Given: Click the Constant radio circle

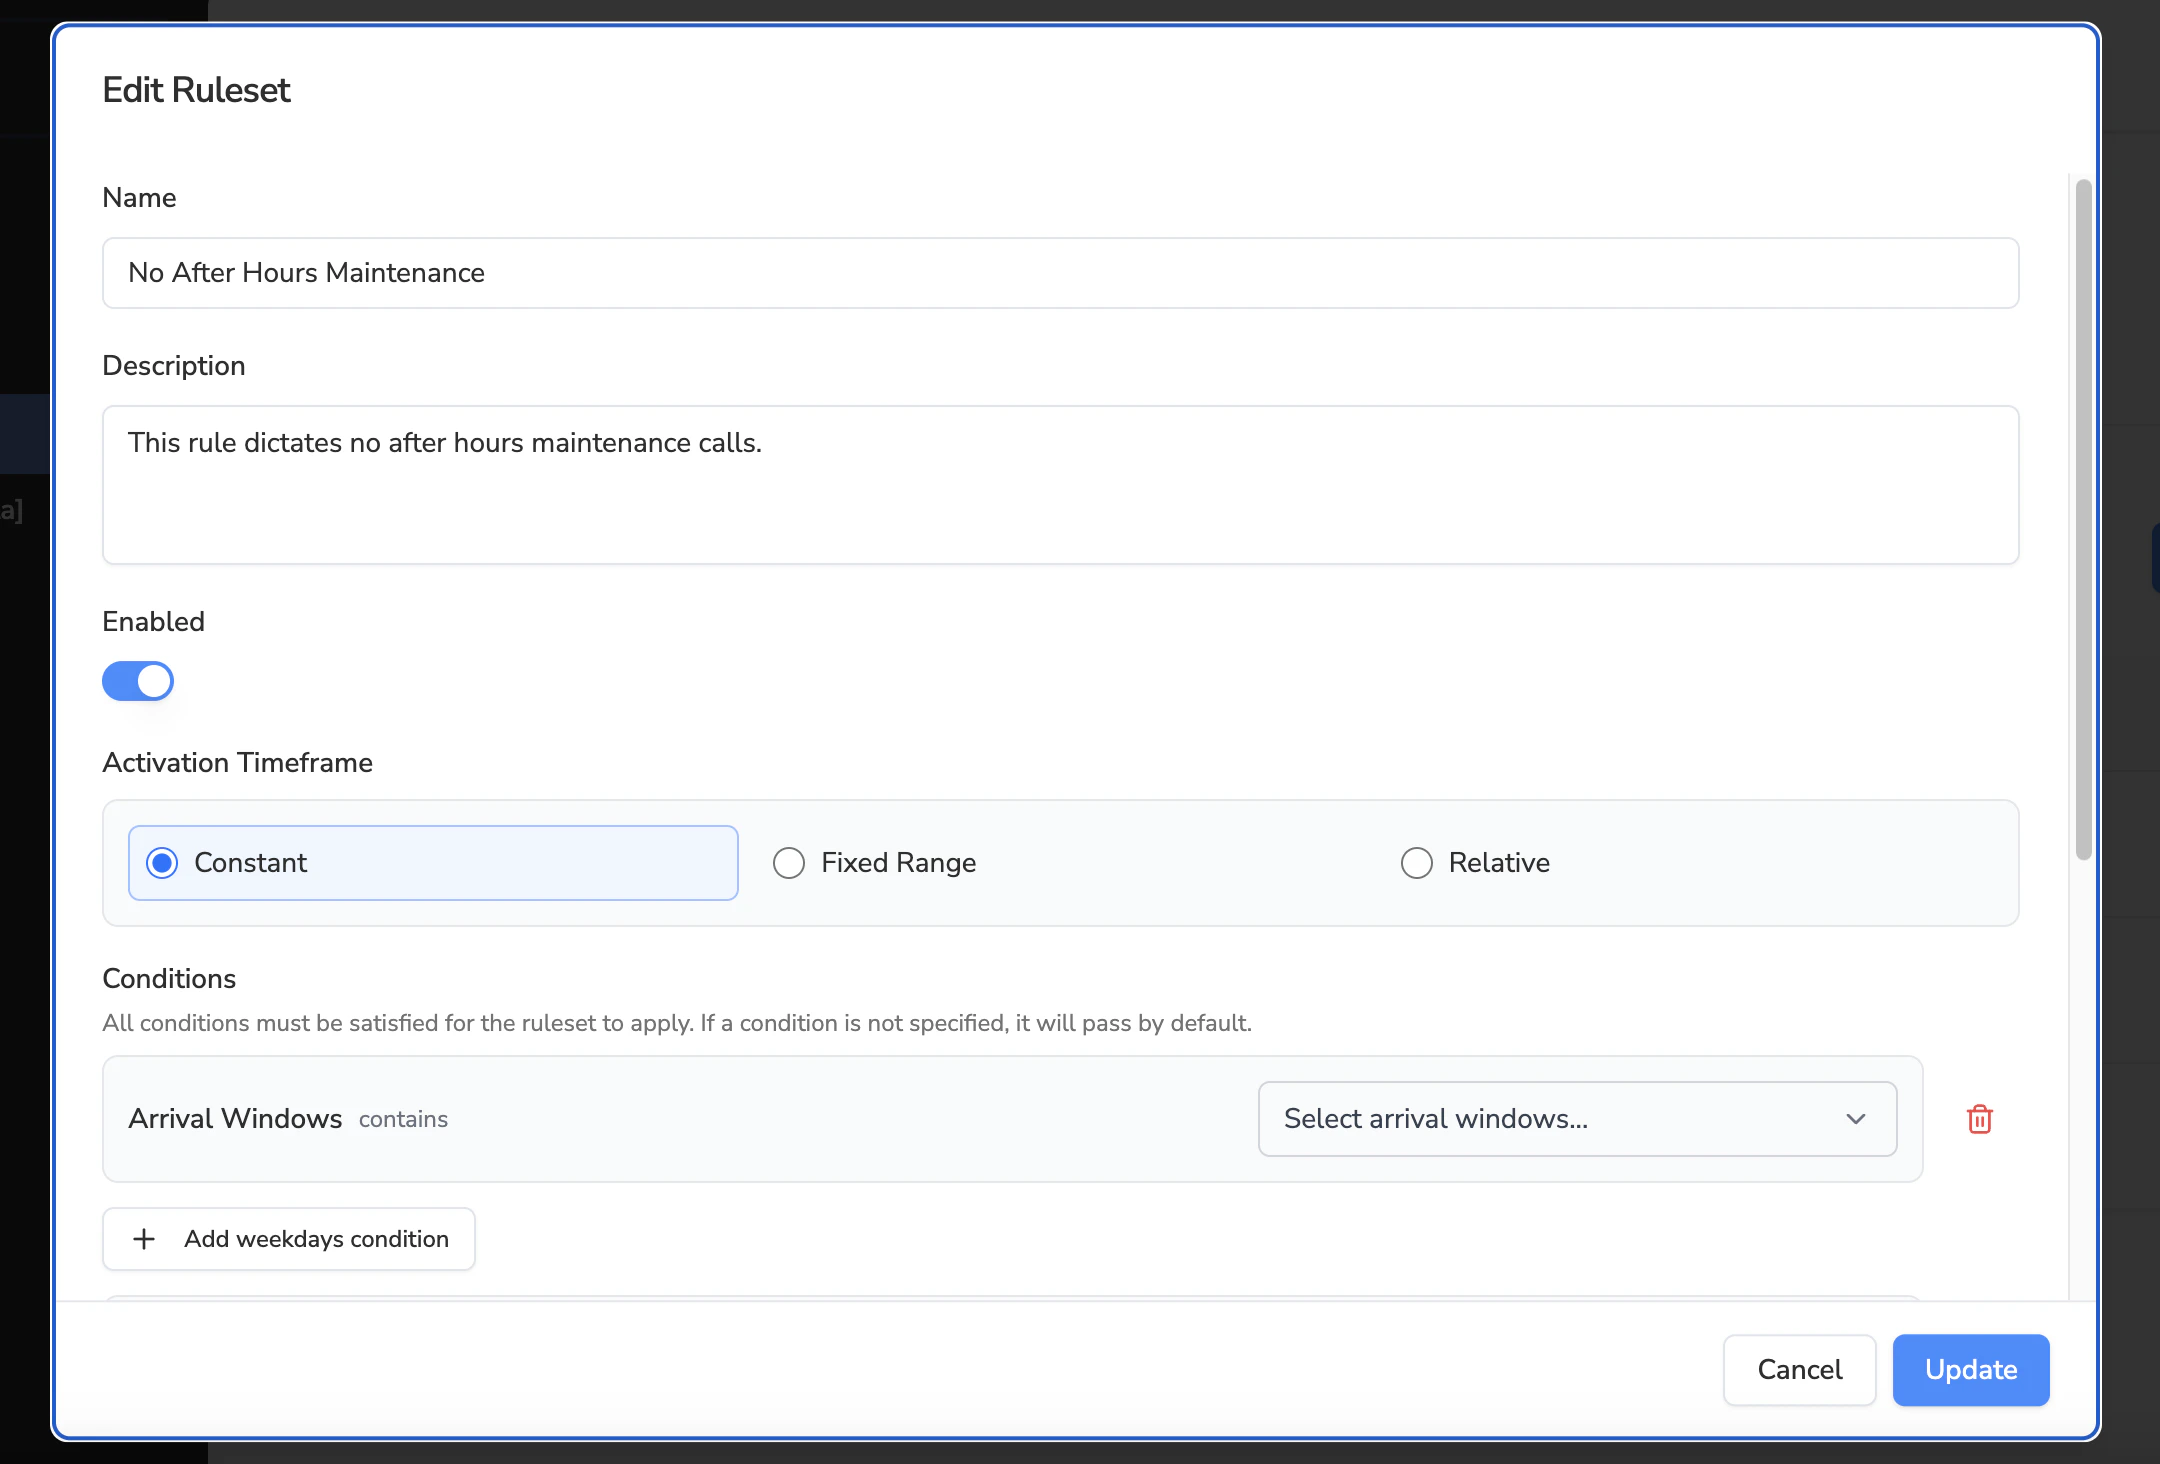Looking at the screenshot, I should pos(162,863).
